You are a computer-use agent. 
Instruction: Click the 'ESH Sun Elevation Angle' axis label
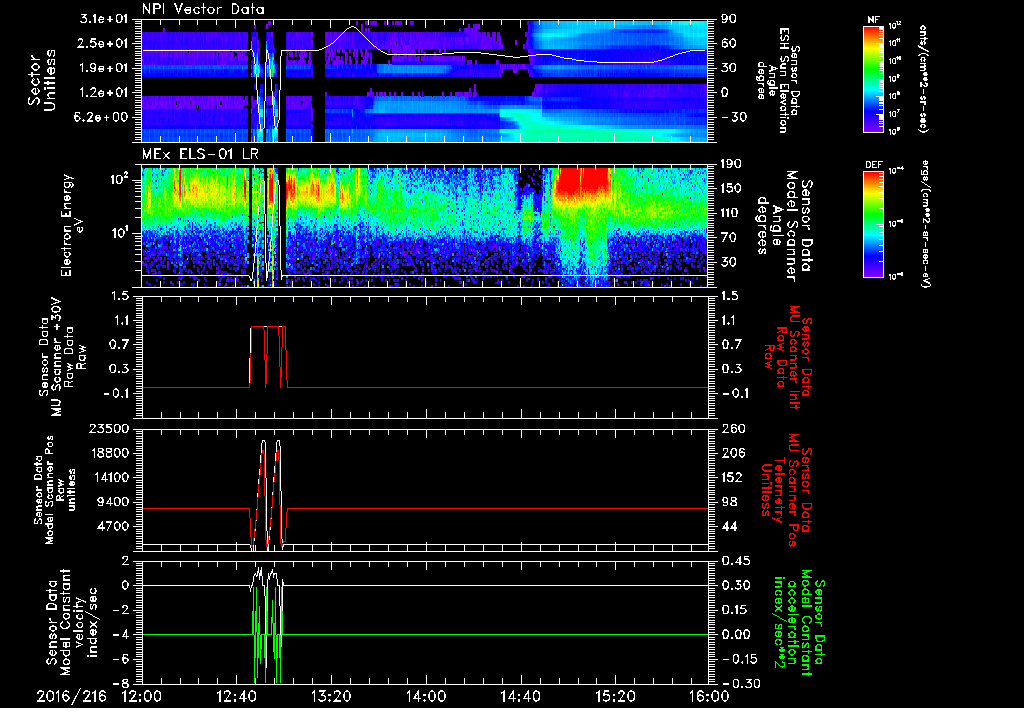click(x=780, y=80)
